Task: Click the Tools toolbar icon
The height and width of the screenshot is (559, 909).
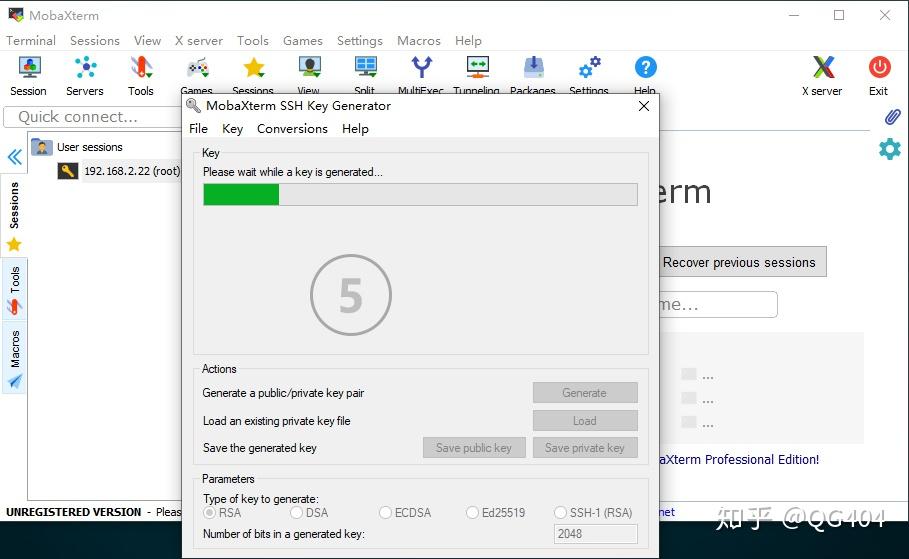Action: 141,76
